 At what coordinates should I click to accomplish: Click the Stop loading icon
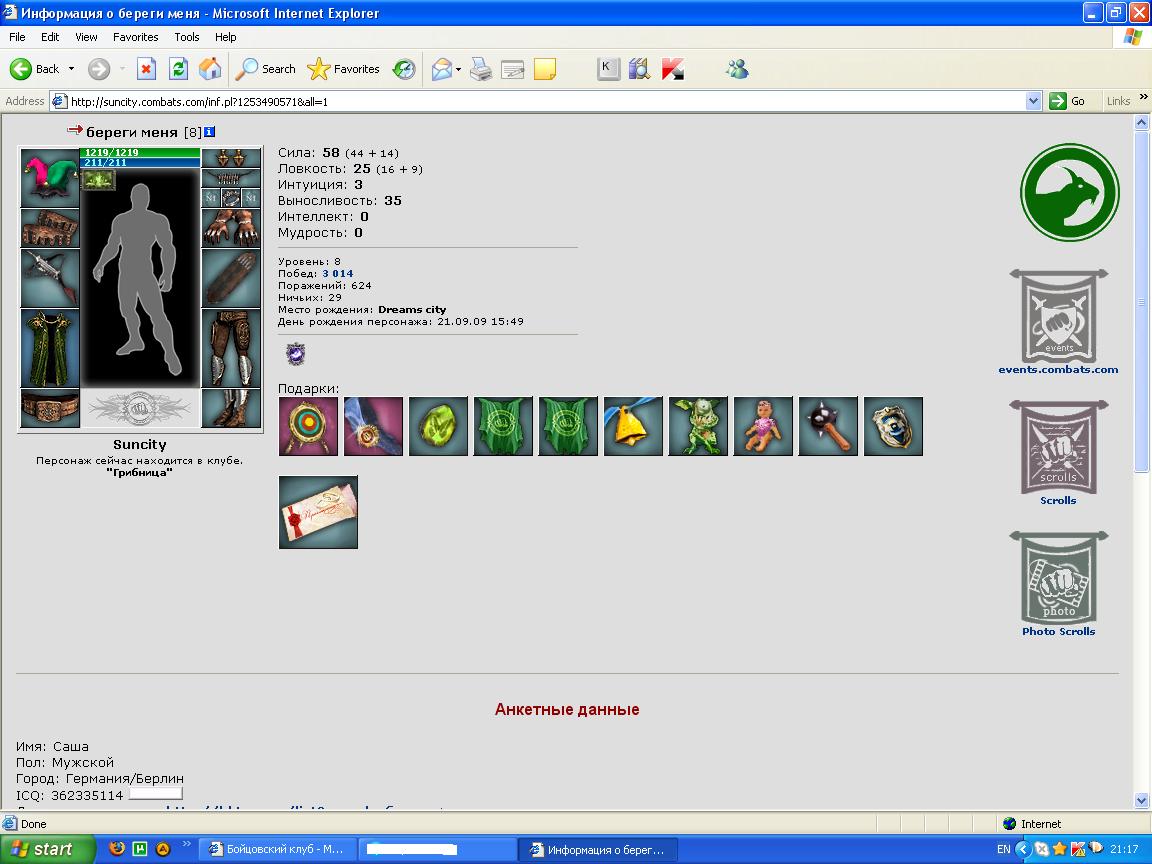point(146,69)
